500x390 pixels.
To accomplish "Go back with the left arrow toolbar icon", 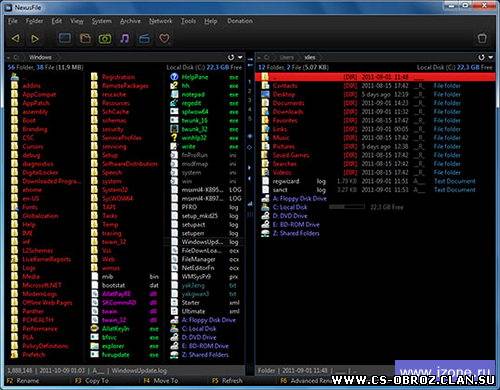I will 15,38.
